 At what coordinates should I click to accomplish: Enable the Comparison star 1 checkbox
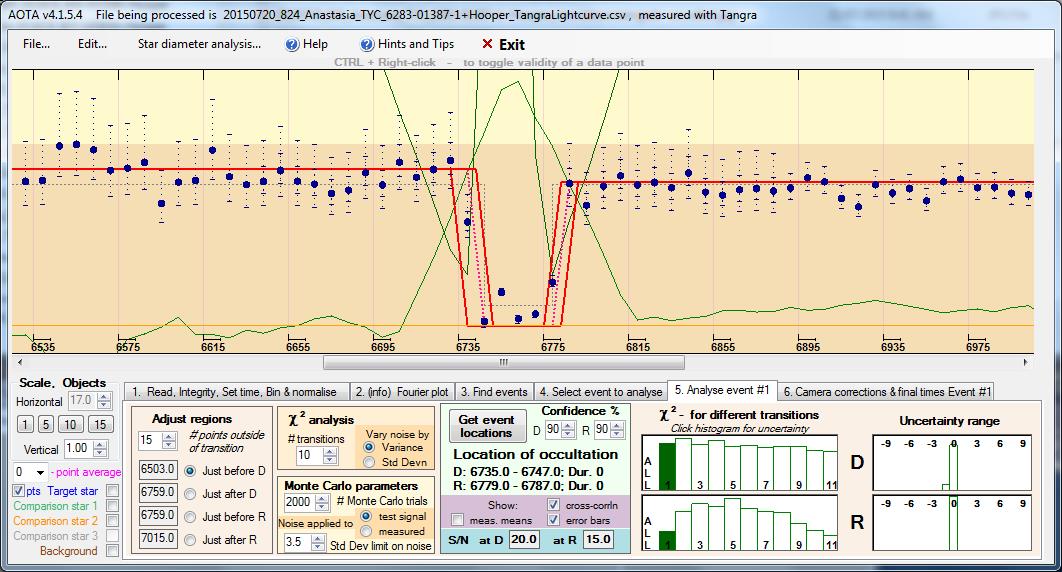(x=112, y=506)
